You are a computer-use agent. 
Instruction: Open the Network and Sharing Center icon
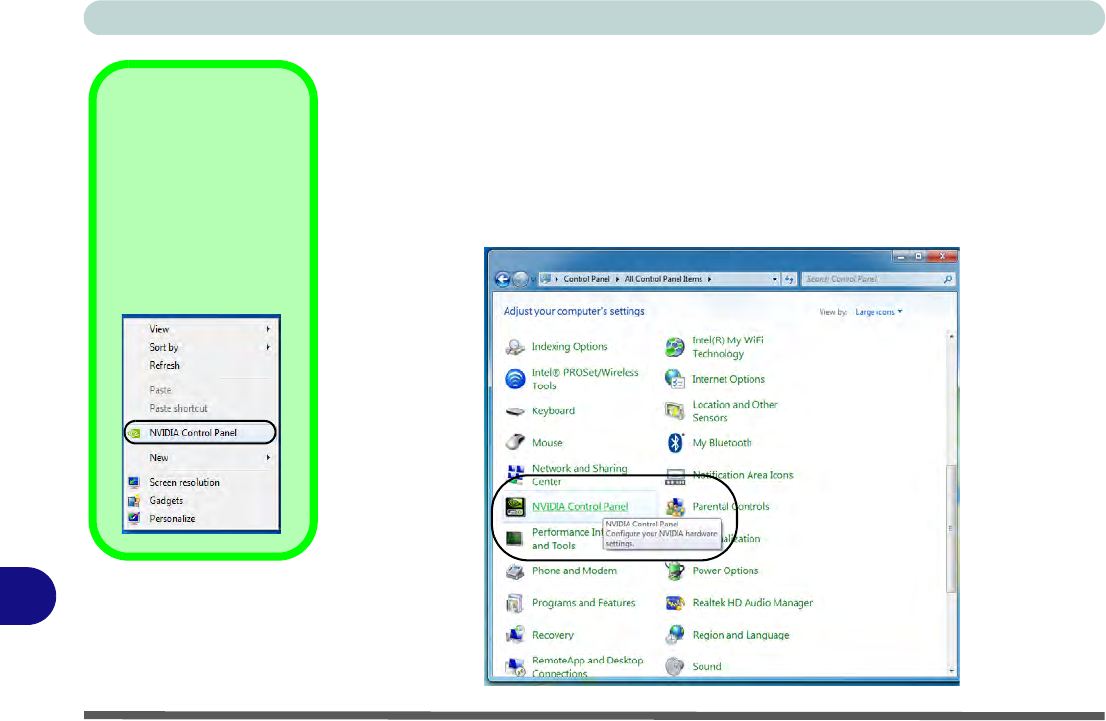pyautogui.click(x=515, y=475)
